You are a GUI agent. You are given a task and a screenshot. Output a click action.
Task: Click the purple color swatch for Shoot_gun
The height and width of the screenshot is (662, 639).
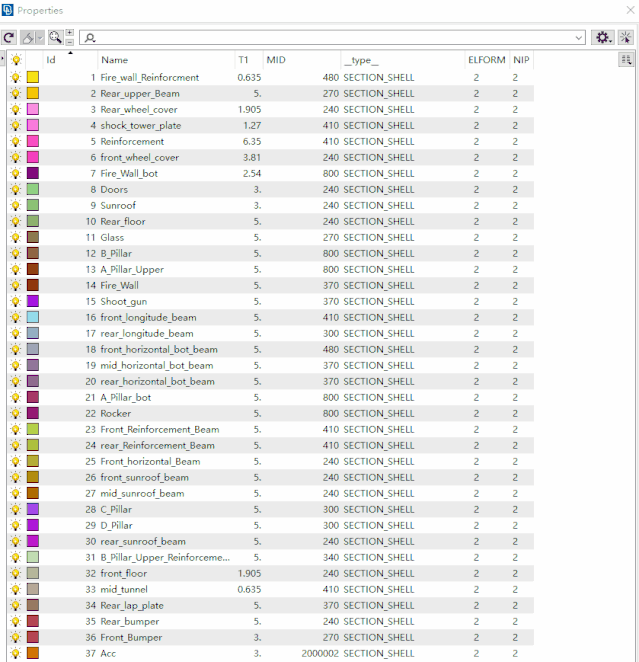[x=33, y=302]
